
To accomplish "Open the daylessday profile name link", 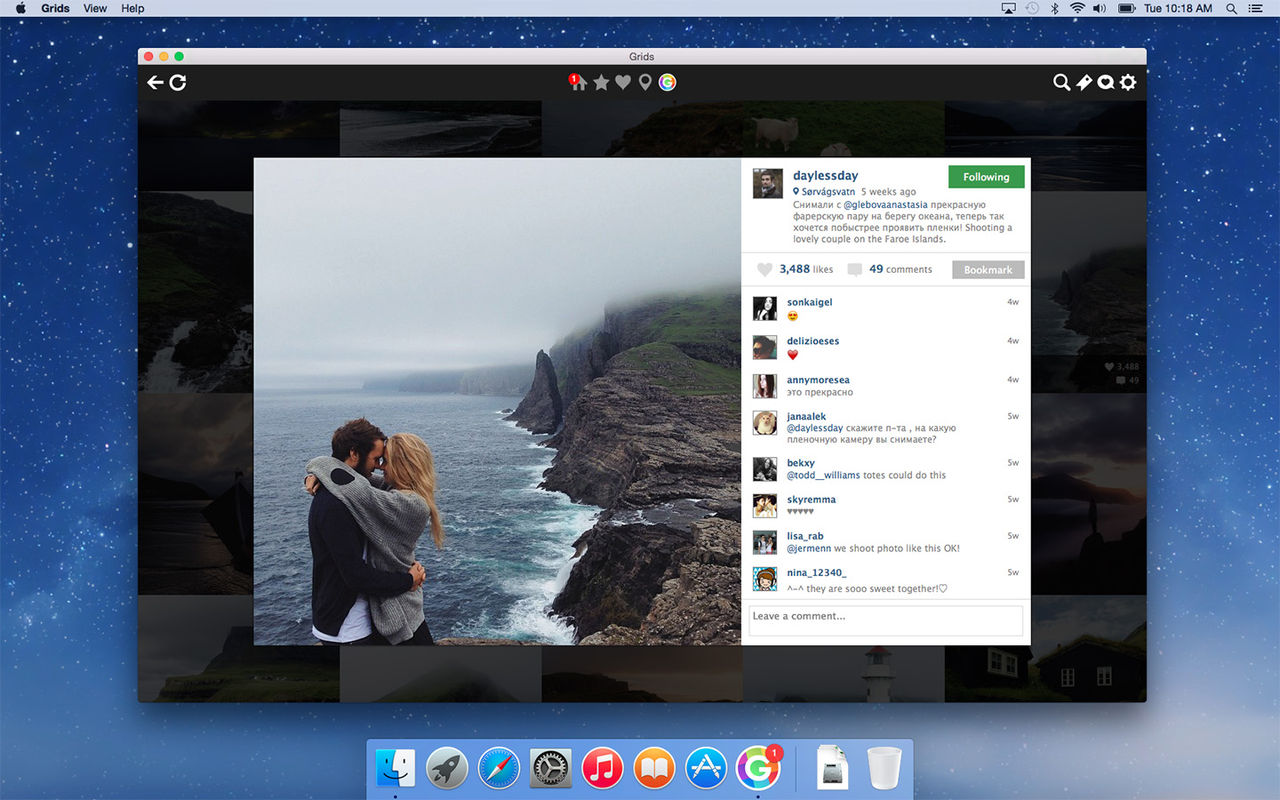I will 825,176.
